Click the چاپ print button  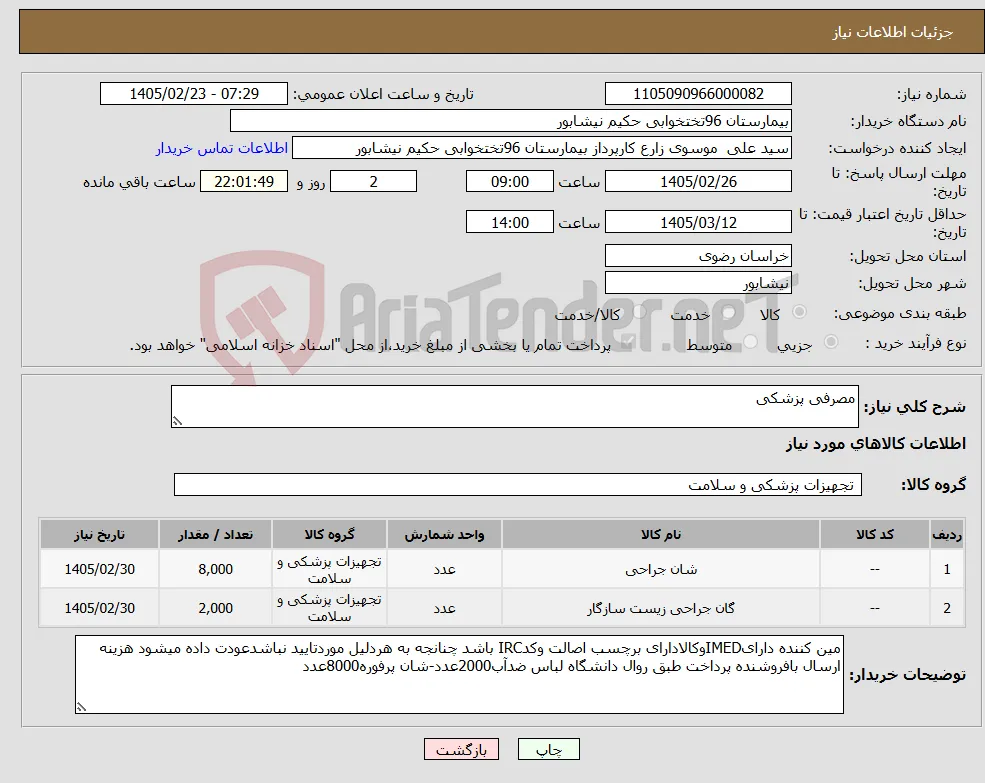[548, 749]
